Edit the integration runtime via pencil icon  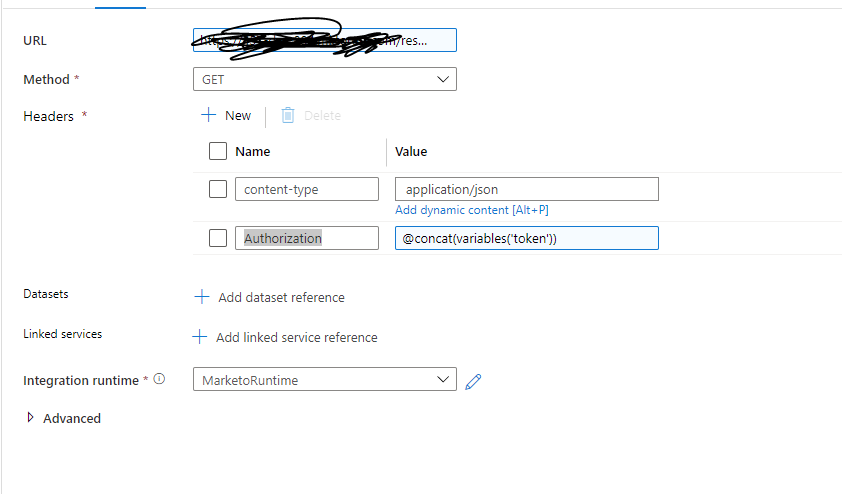[x=473, y=381]
